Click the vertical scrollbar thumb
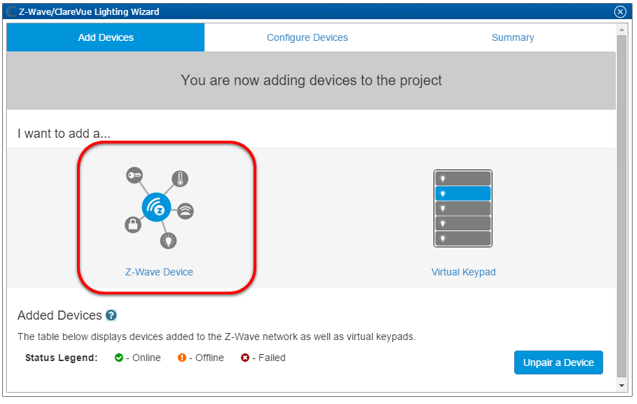This screenshot has width=637, height=404. [x=621, y=206]
